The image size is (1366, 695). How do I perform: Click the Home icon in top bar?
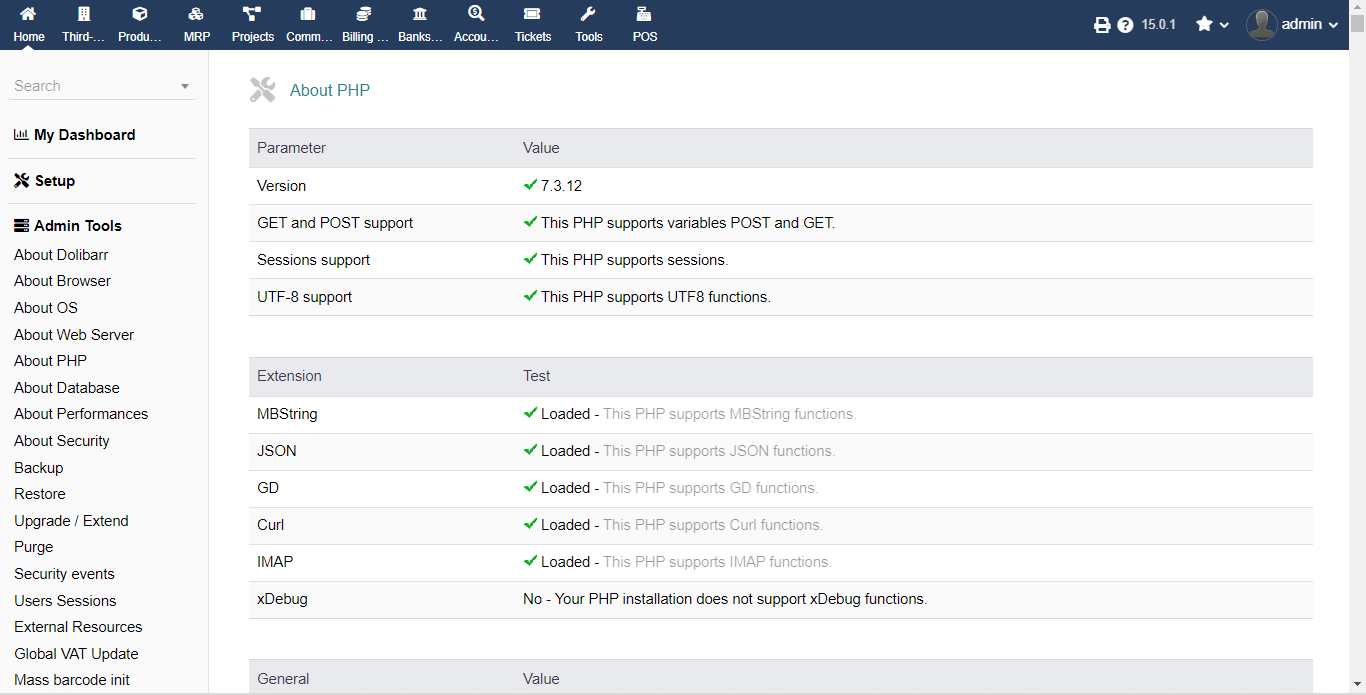coord(29,15)
